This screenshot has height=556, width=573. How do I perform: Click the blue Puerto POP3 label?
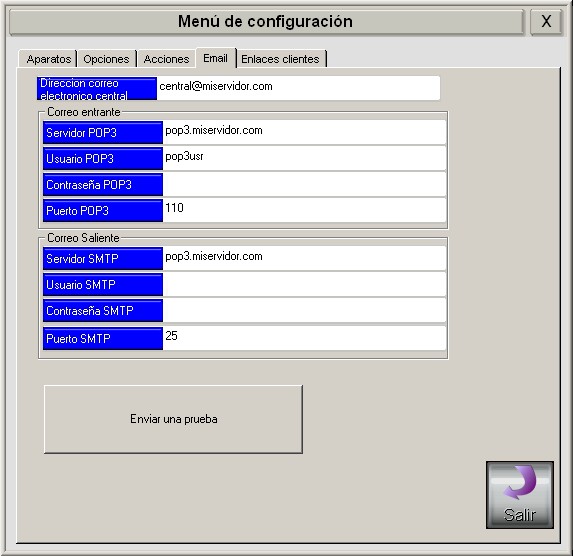[103, 210]
